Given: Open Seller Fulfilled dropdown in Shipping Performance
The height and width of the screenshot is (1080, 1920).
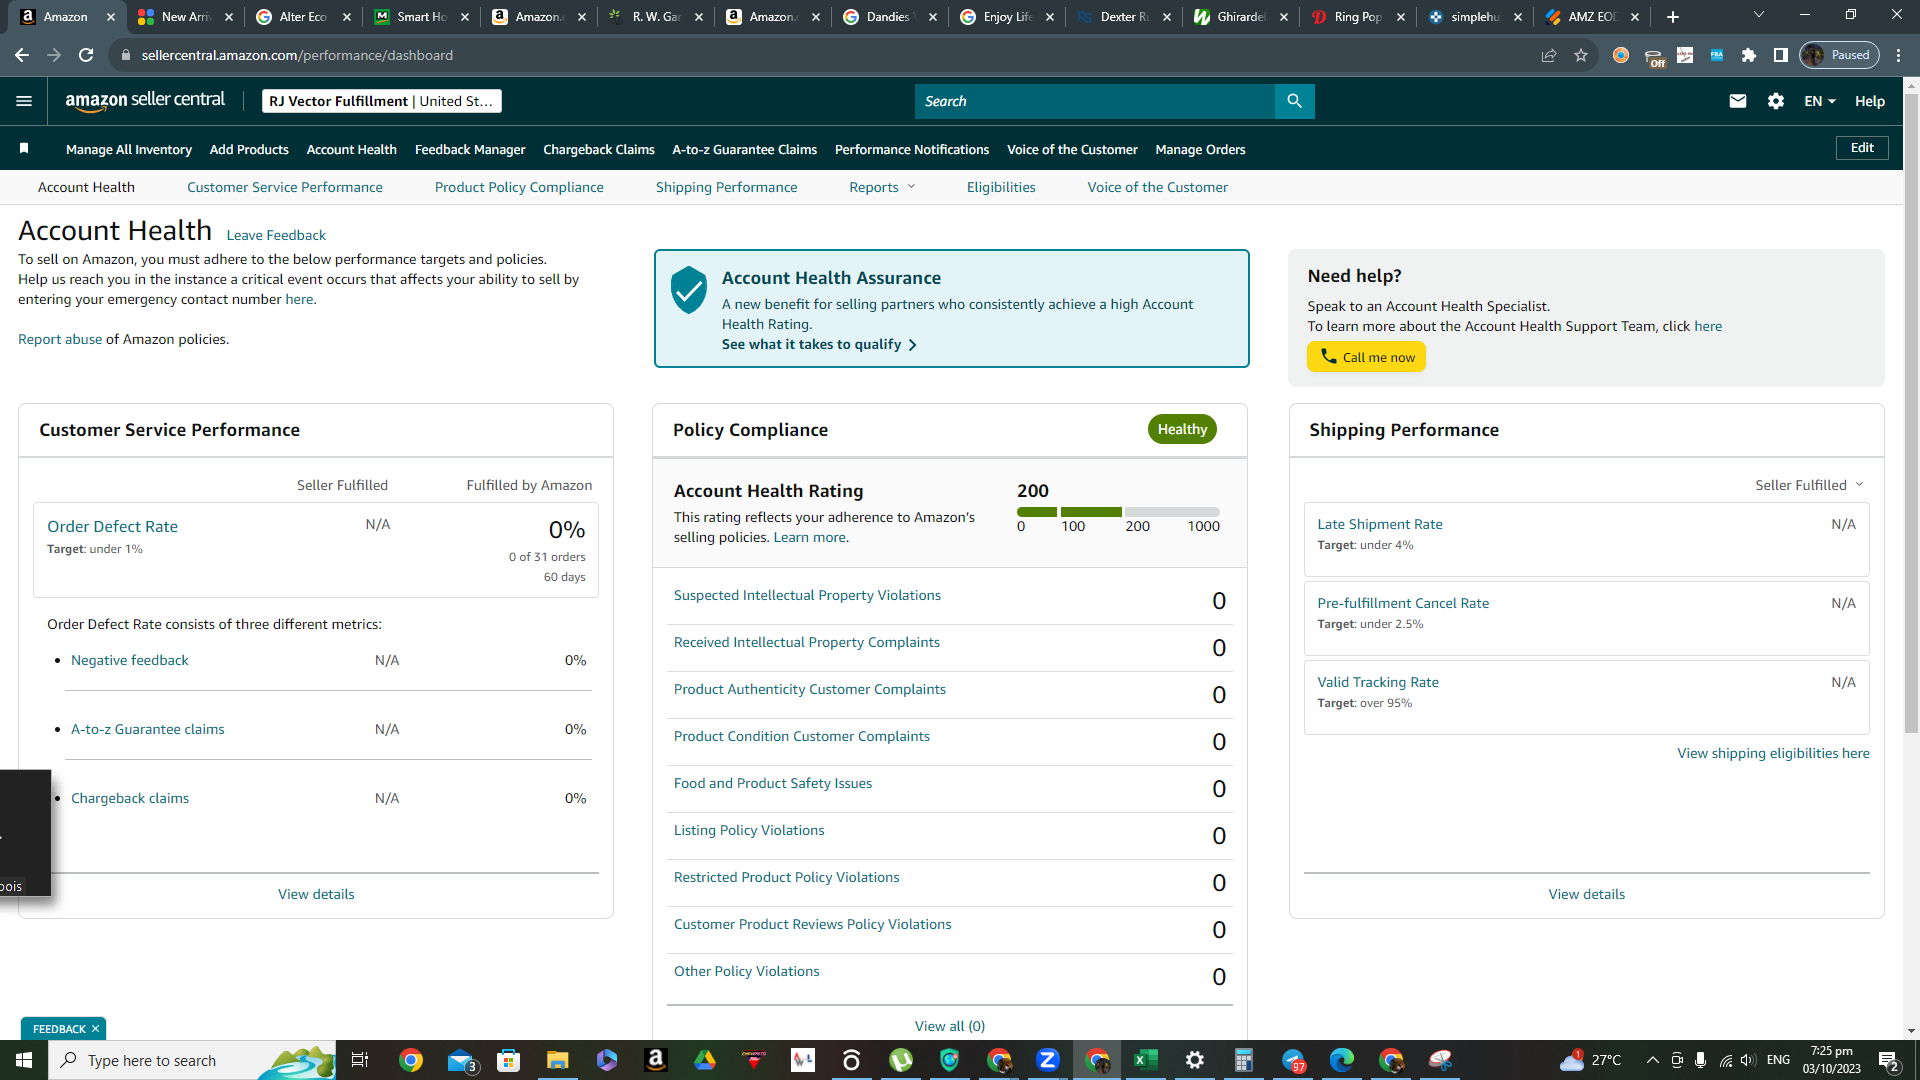Looking at the screenshot, I should 1809,485.
